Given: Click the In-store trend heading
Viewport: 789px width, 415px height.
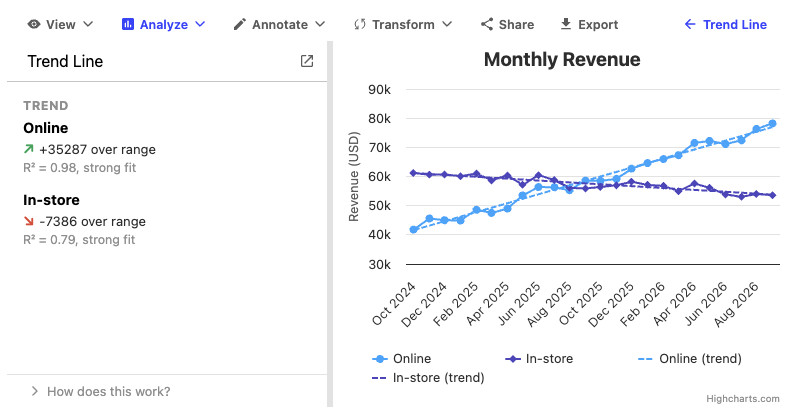Looking at the screenshot, I should coord(51,200).
